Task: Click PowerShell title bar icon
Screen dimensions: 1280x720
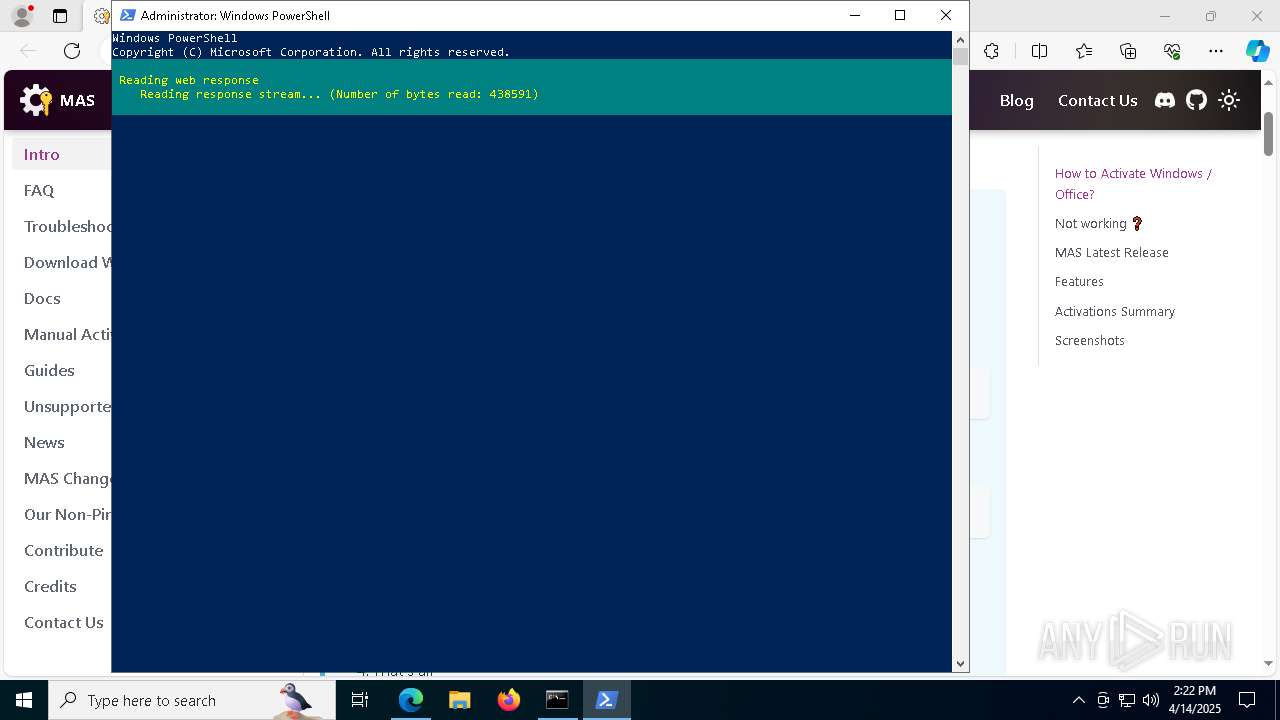Action: (x=128, y=15)
